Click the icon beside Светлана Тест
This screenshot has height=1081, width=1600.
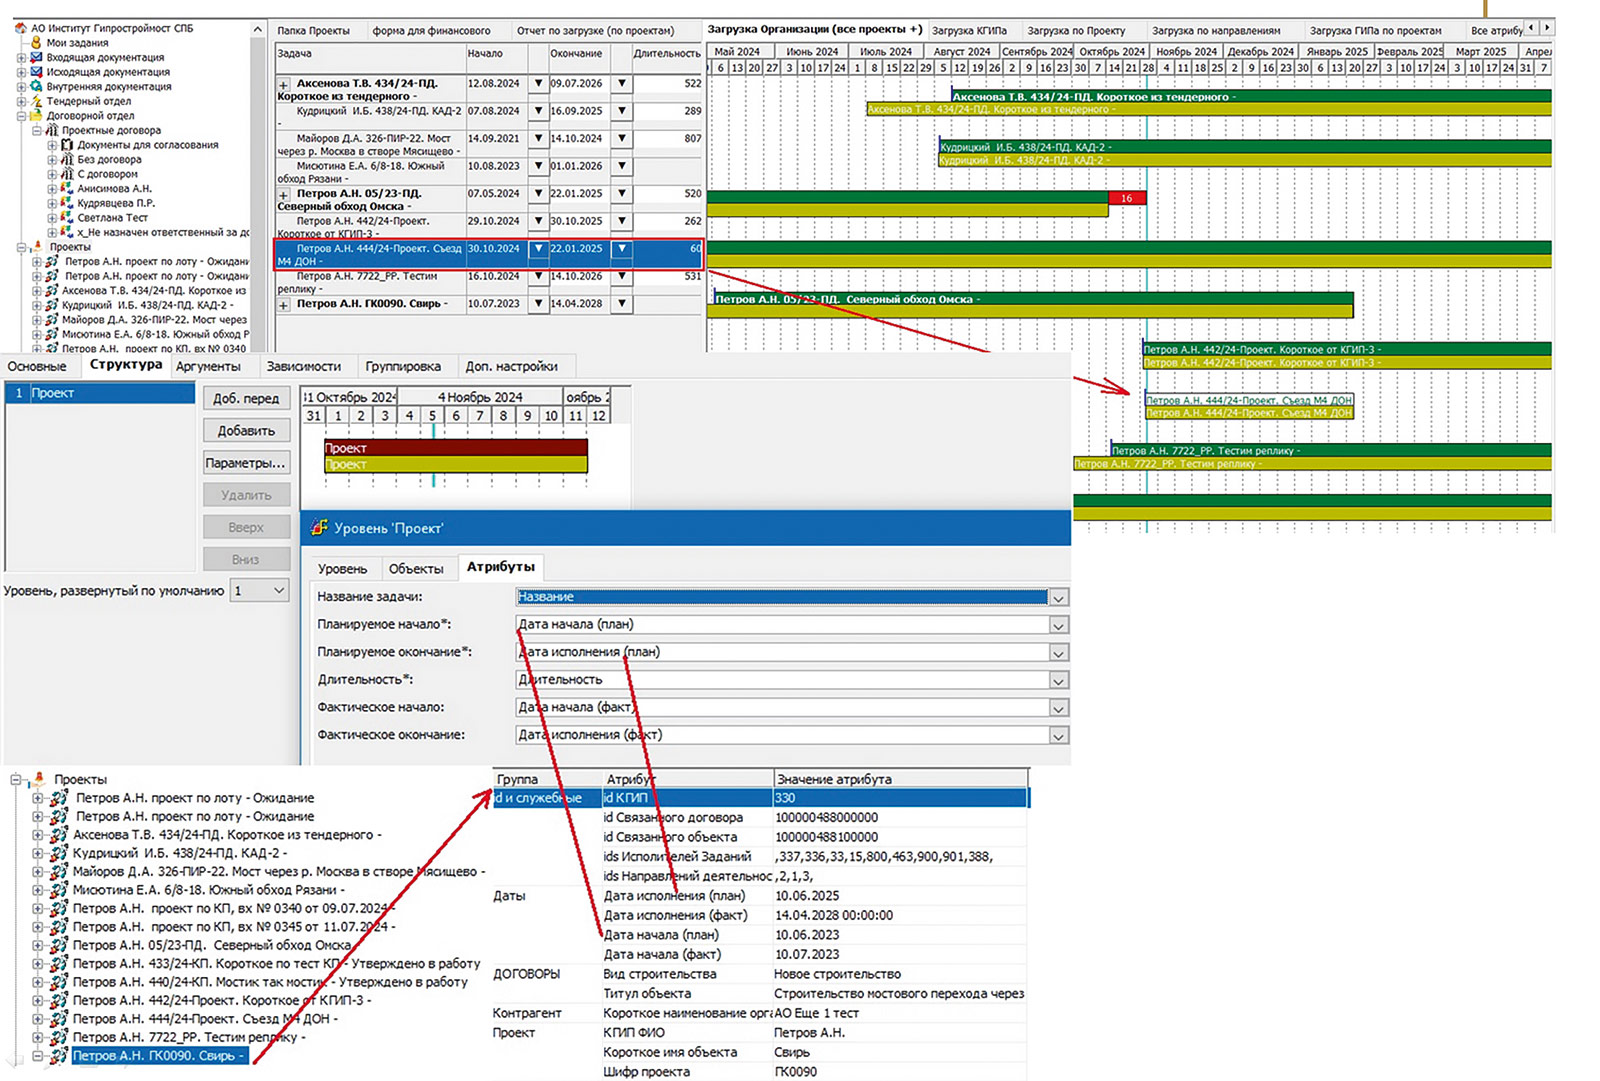click(67, 217)
